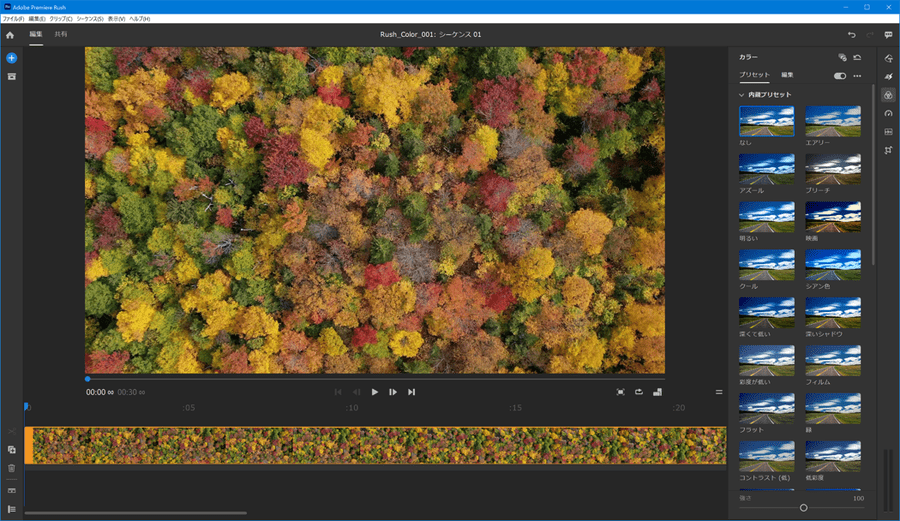This screenshot has height=521, width=900.
Task: Click the Undo arrow icon
Action: coord(851,35)
